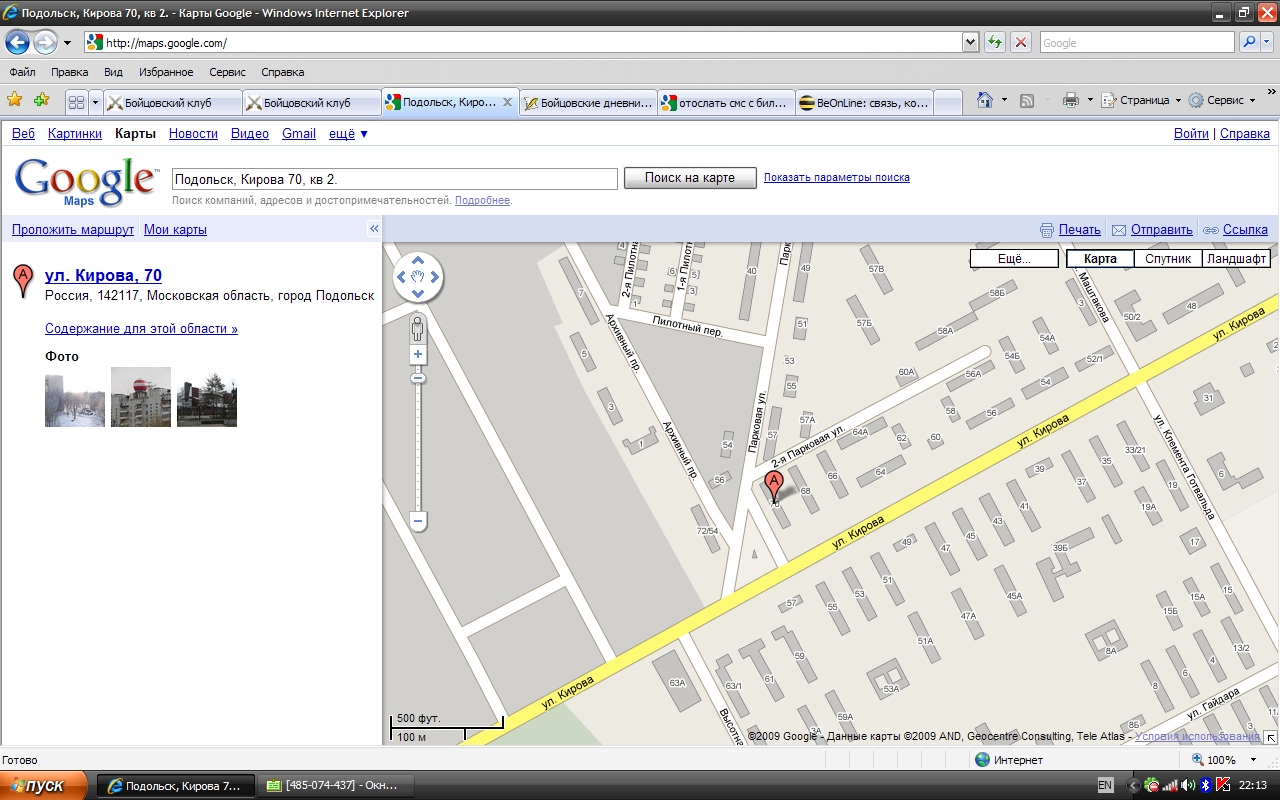Open the Favorites Center star icon
Viewport: 1280px width, 800px height.
15,100
